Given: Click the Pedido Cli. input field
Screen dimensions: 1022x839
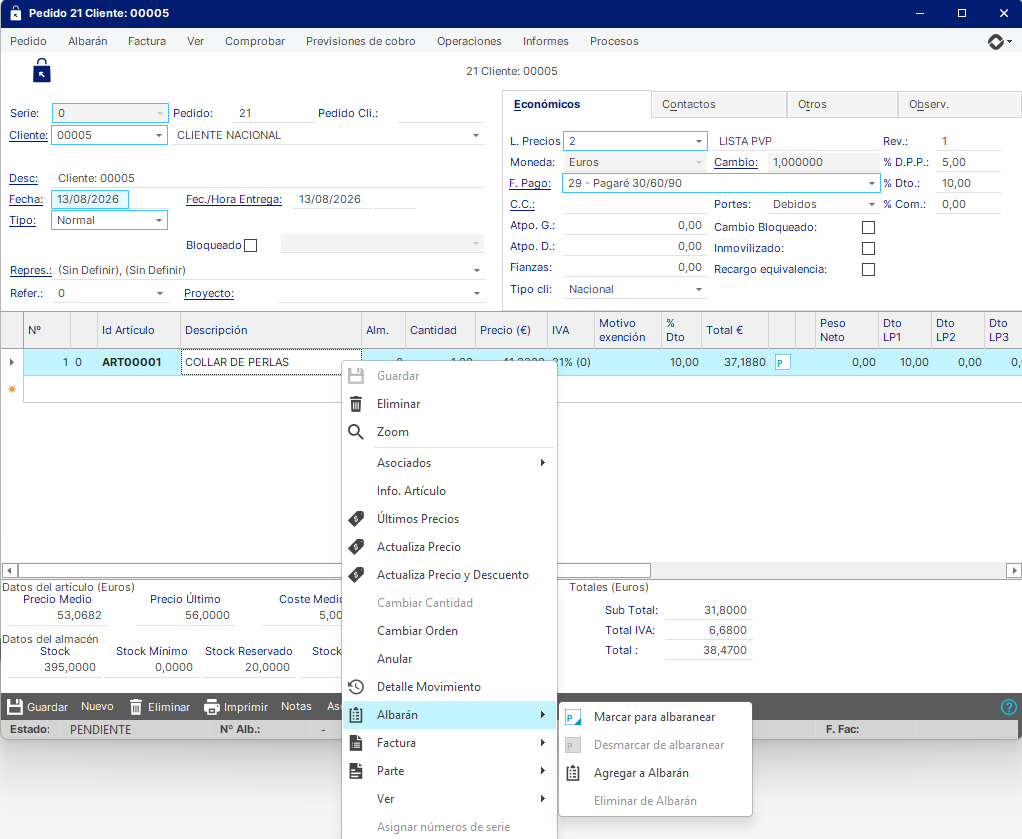Looking at the screenshot, I should (x=441, y=113).
